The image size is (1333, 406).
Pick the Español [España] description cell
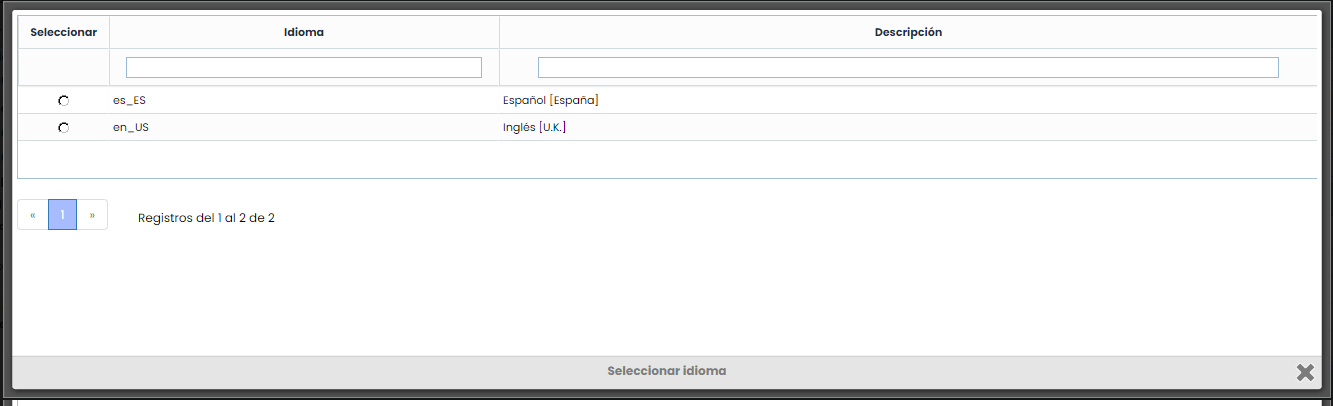pyautogui.click(x=550, y=100)
